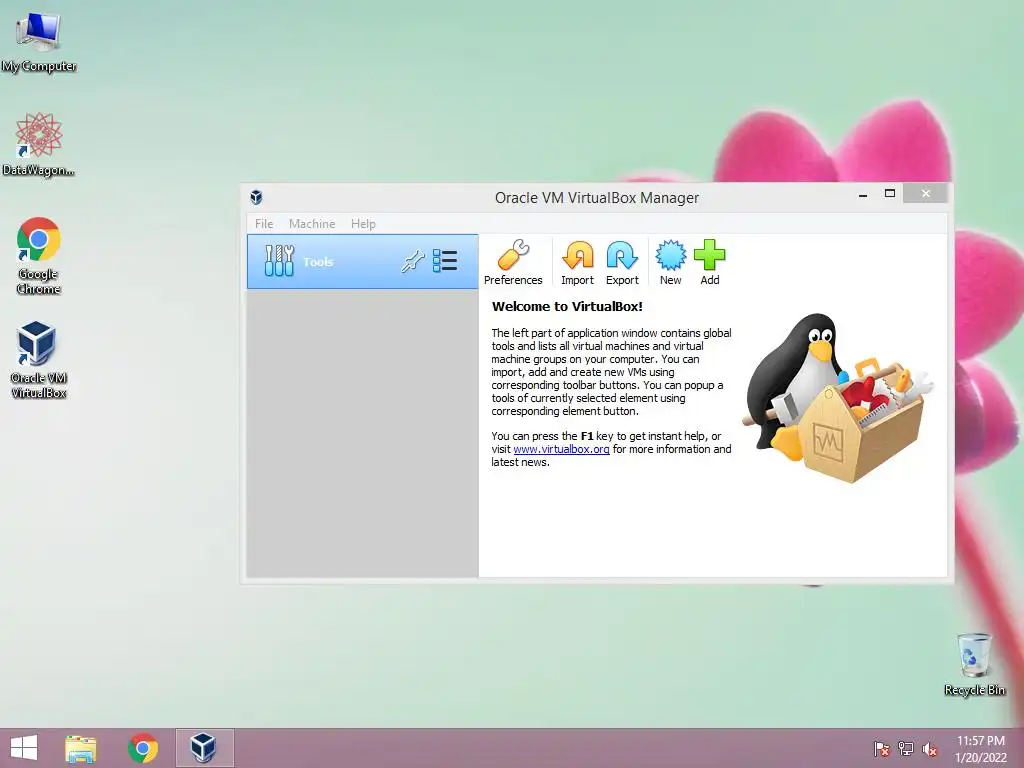Screen dimensions: 1024x768
Task: Select the Recycle Bin icon
Action: pyautogui.click(x=974, y=664)
